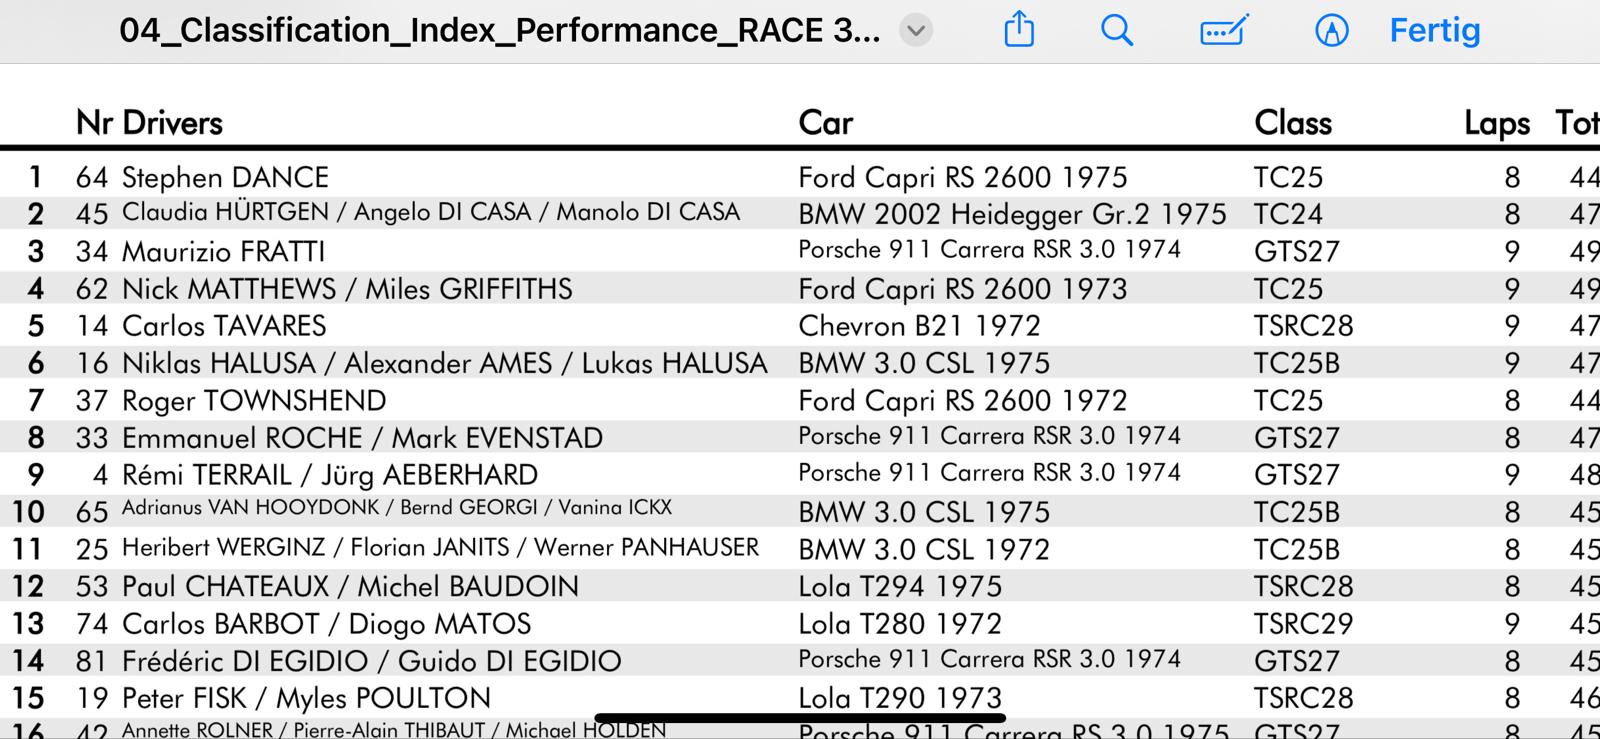The width and height of the screenshot is (1600, 739).
Task: Tap Frédéric DI EGIDIO row
Action: [800, 661]
